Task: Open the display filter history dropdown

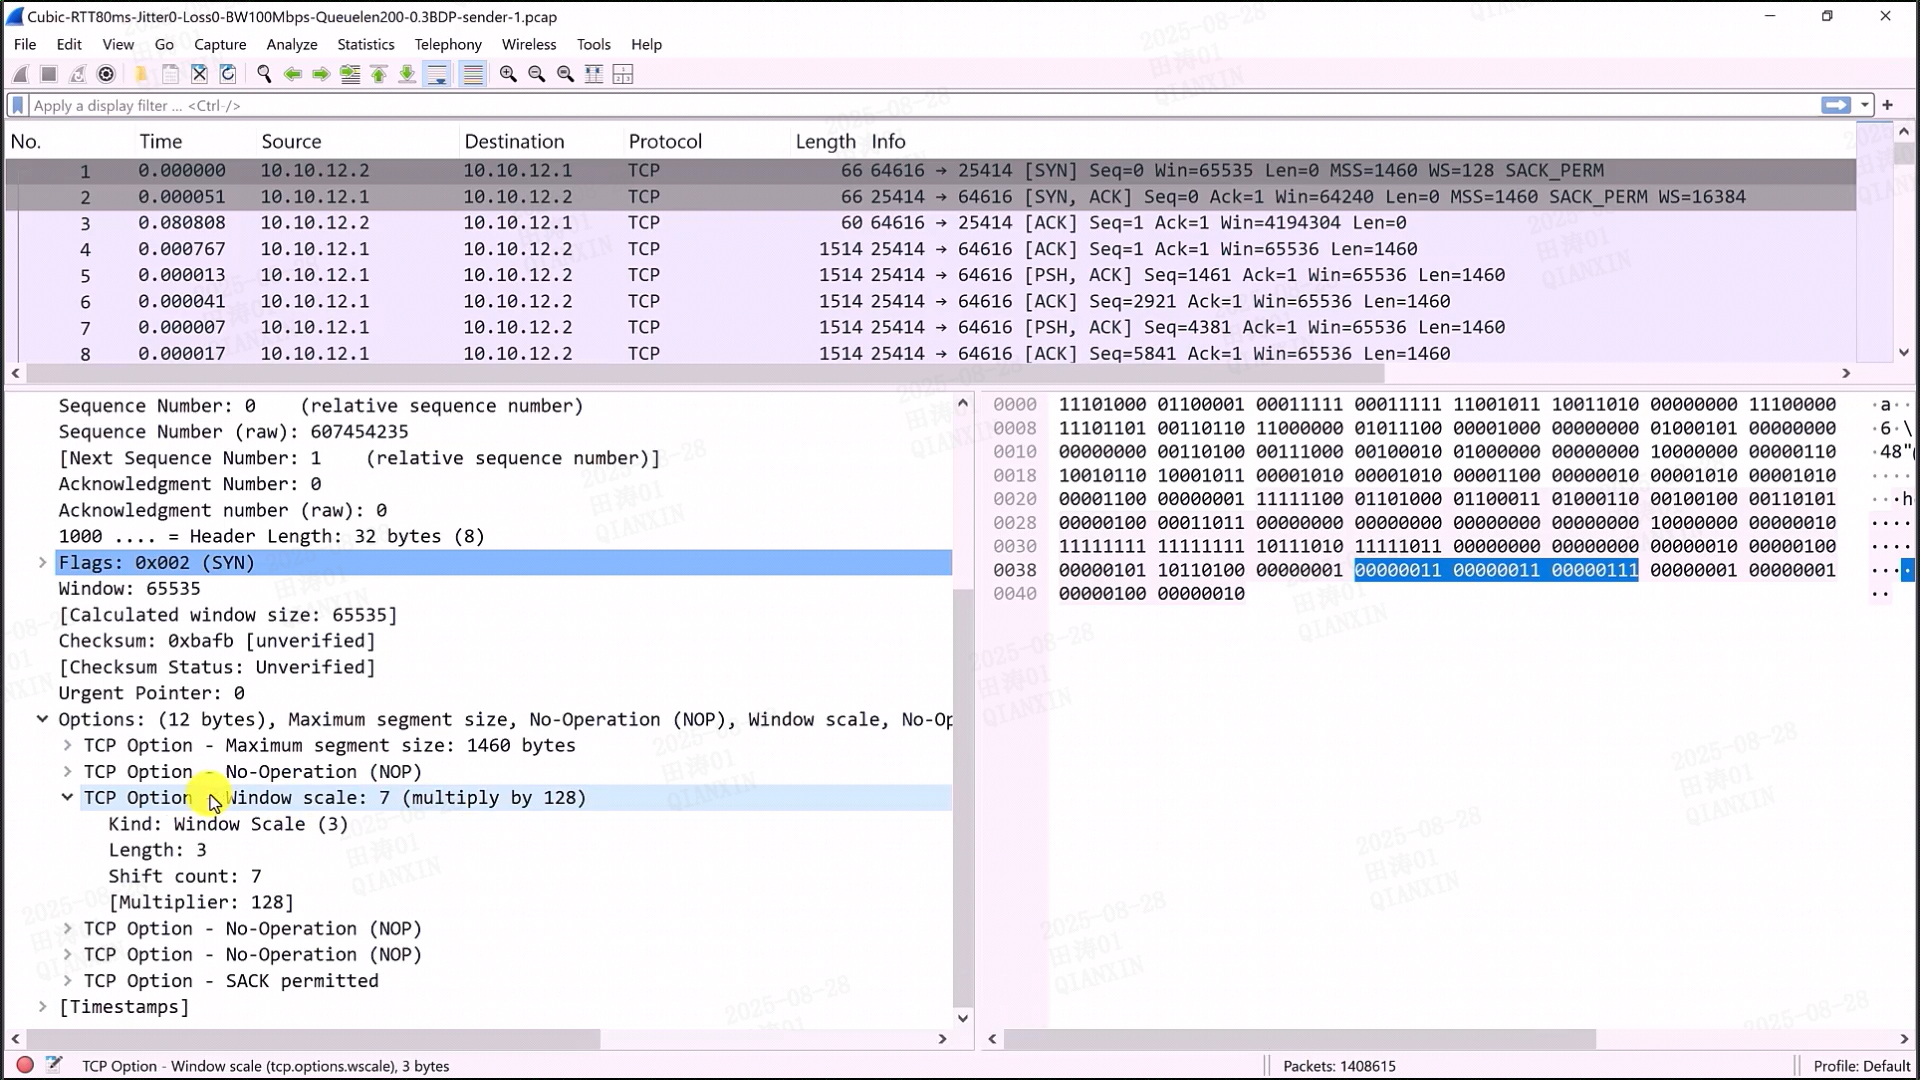Action: 1865,105
